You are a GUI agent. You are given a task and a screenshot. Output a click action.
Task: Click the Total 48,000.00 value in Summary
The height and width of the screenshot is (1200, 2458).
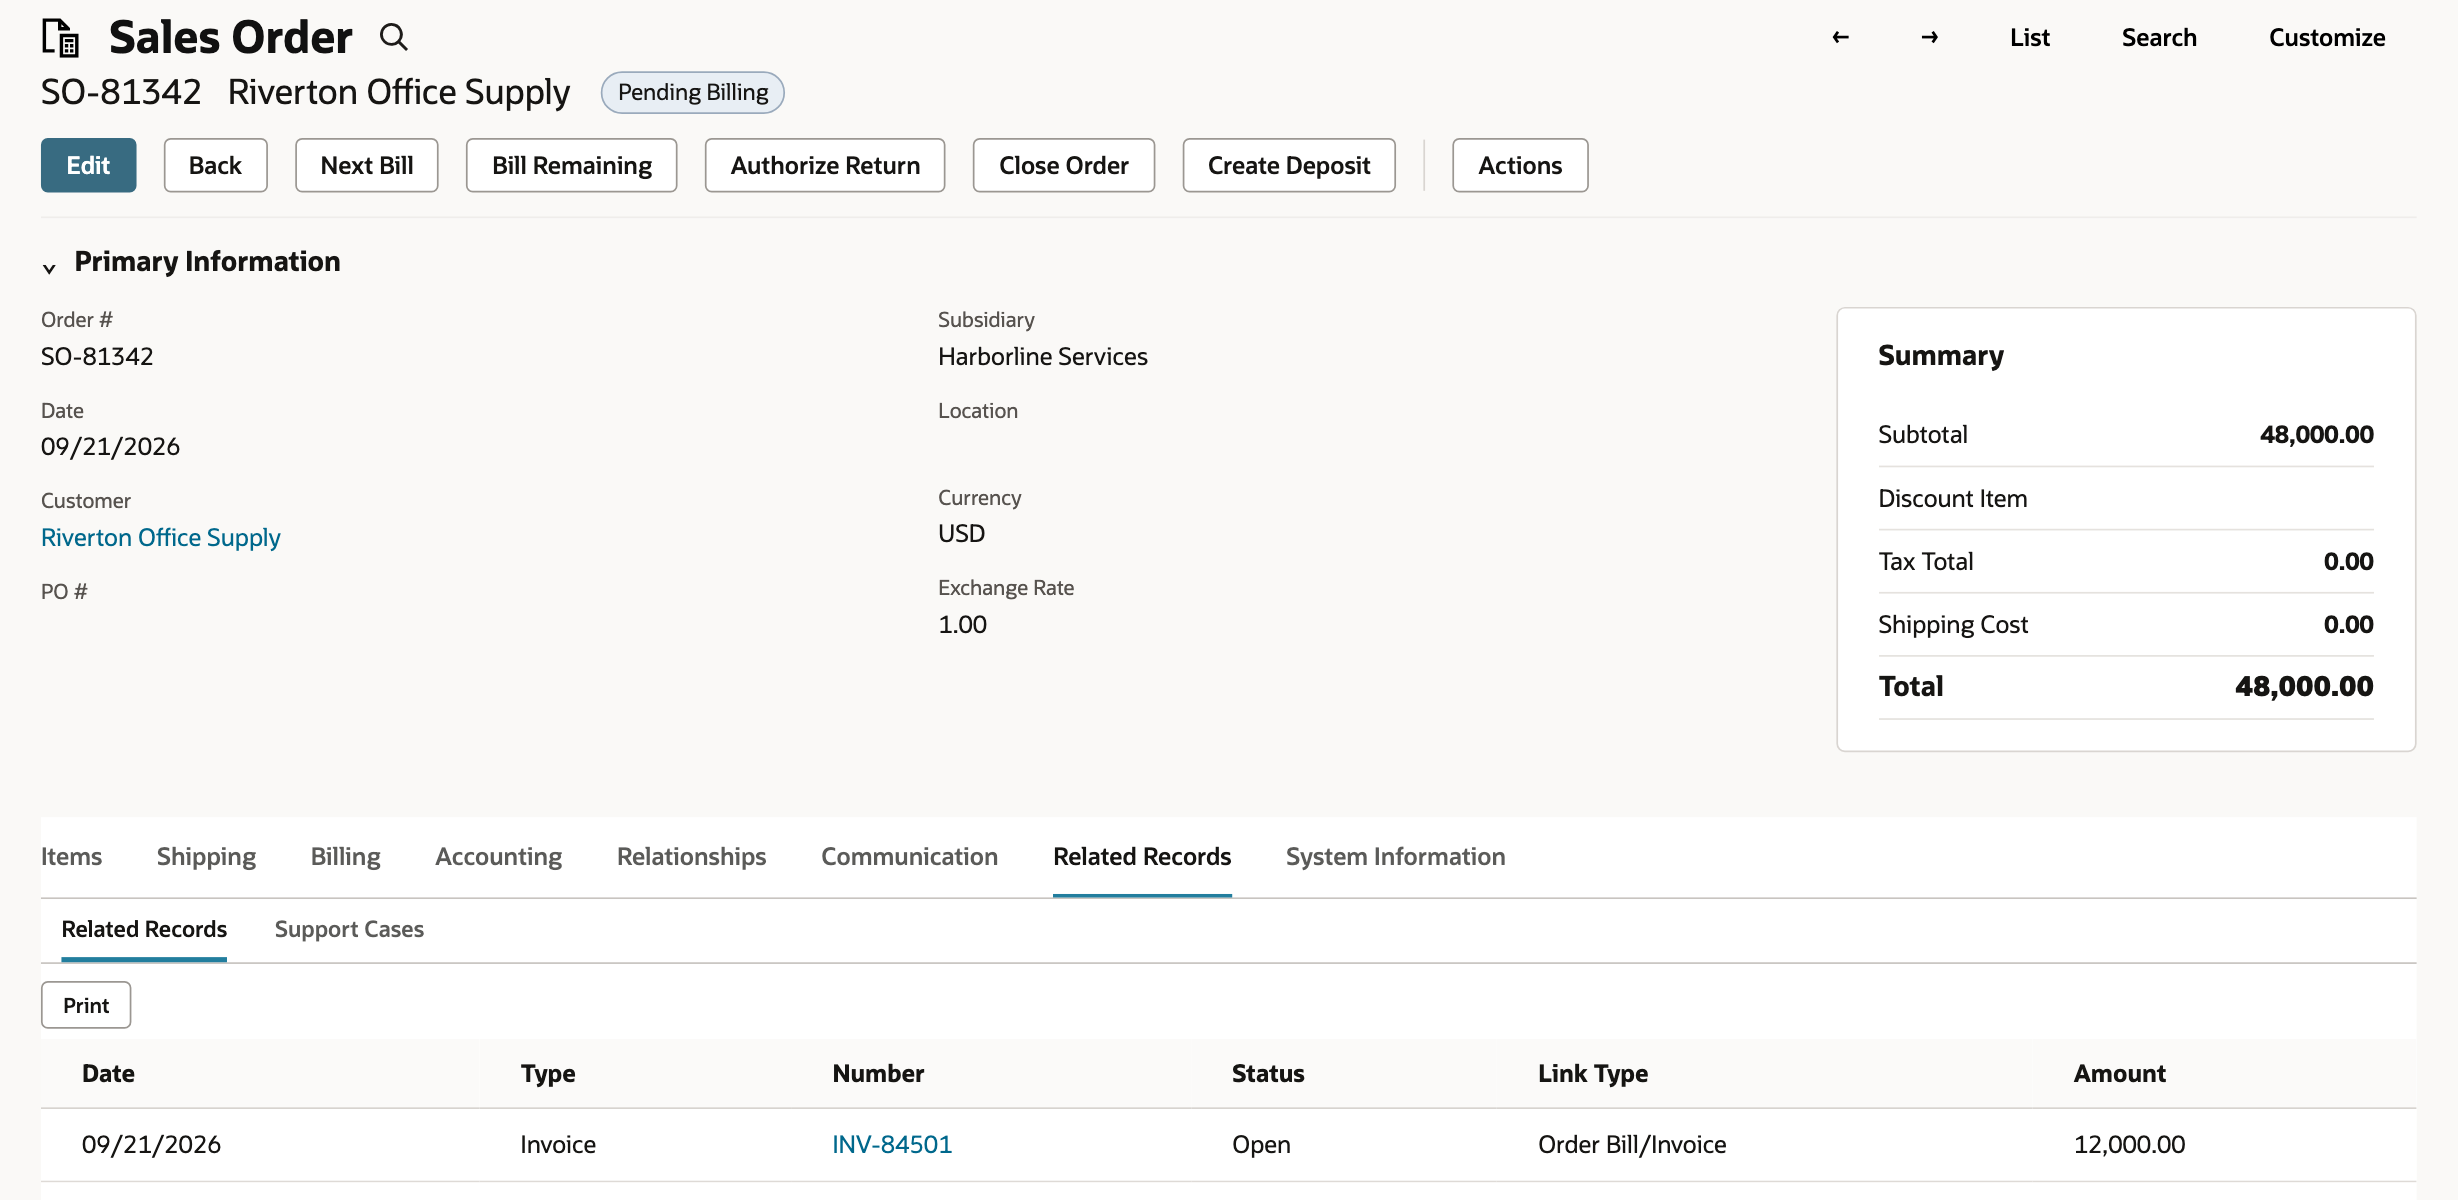2304,686
